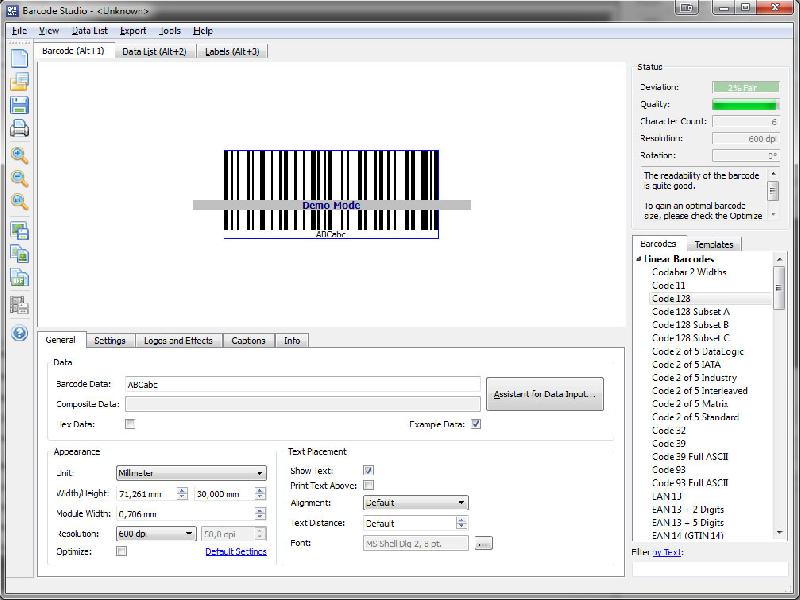Select the Barcode (Alt+1) tab
This screenshot has height=600, width=800.
tap(73, 51)
